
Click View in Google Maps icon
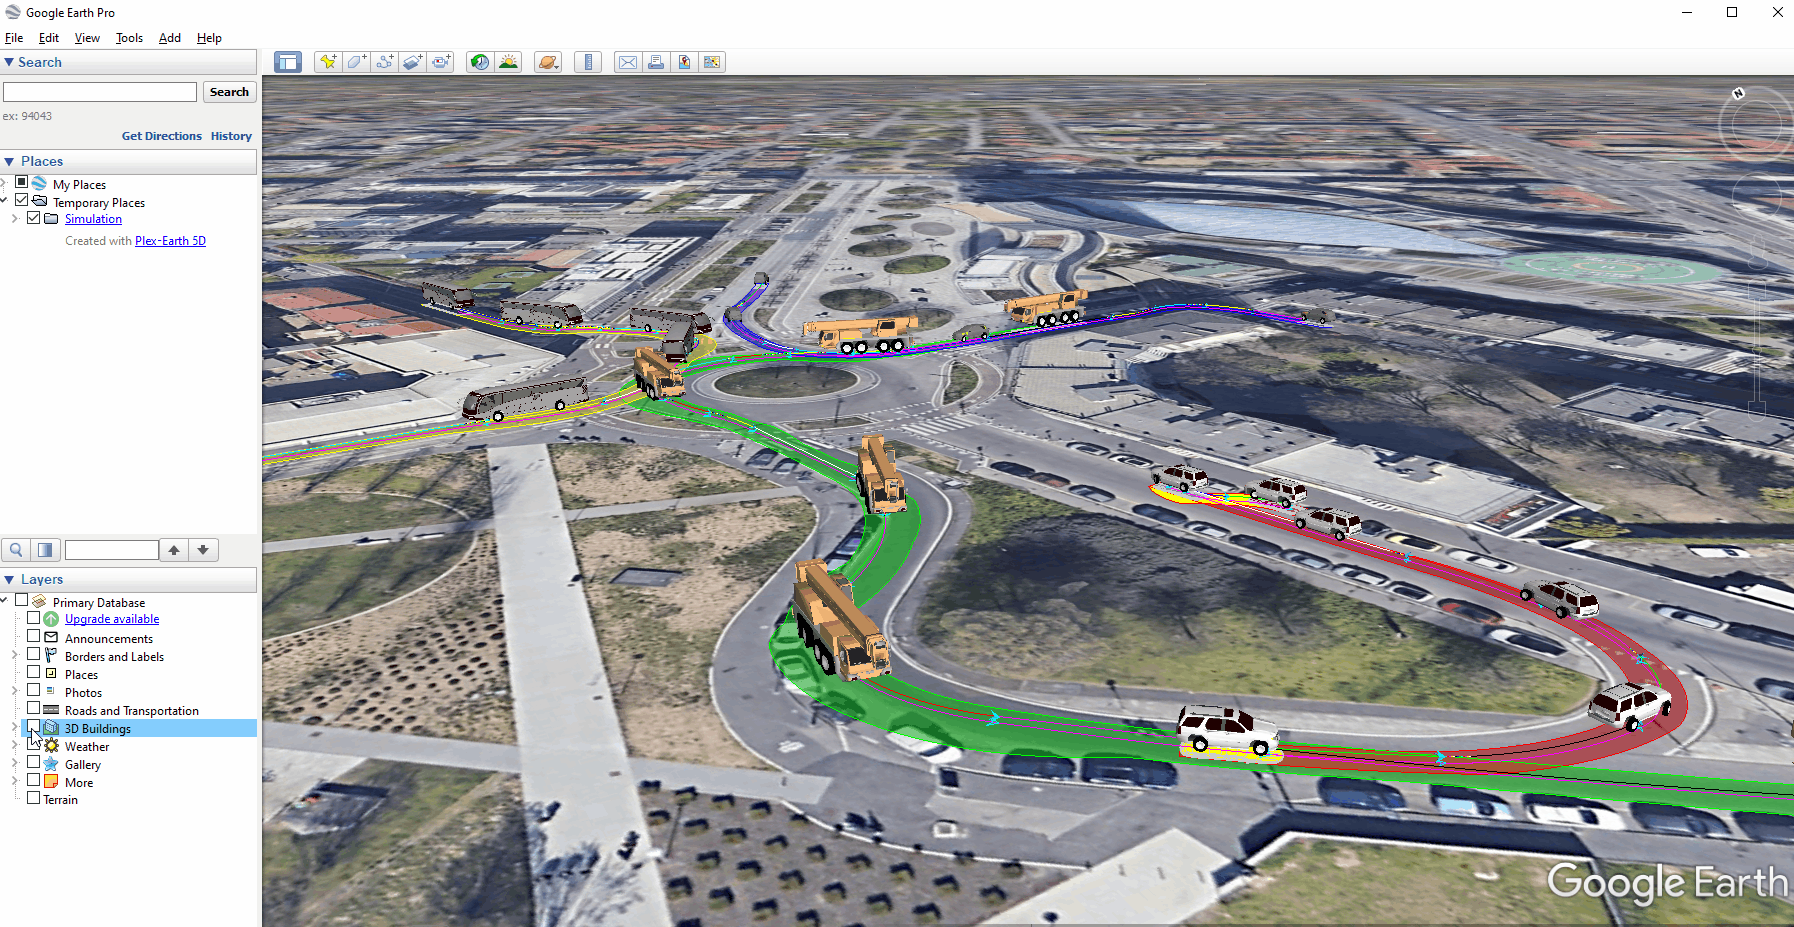[712, 62]
